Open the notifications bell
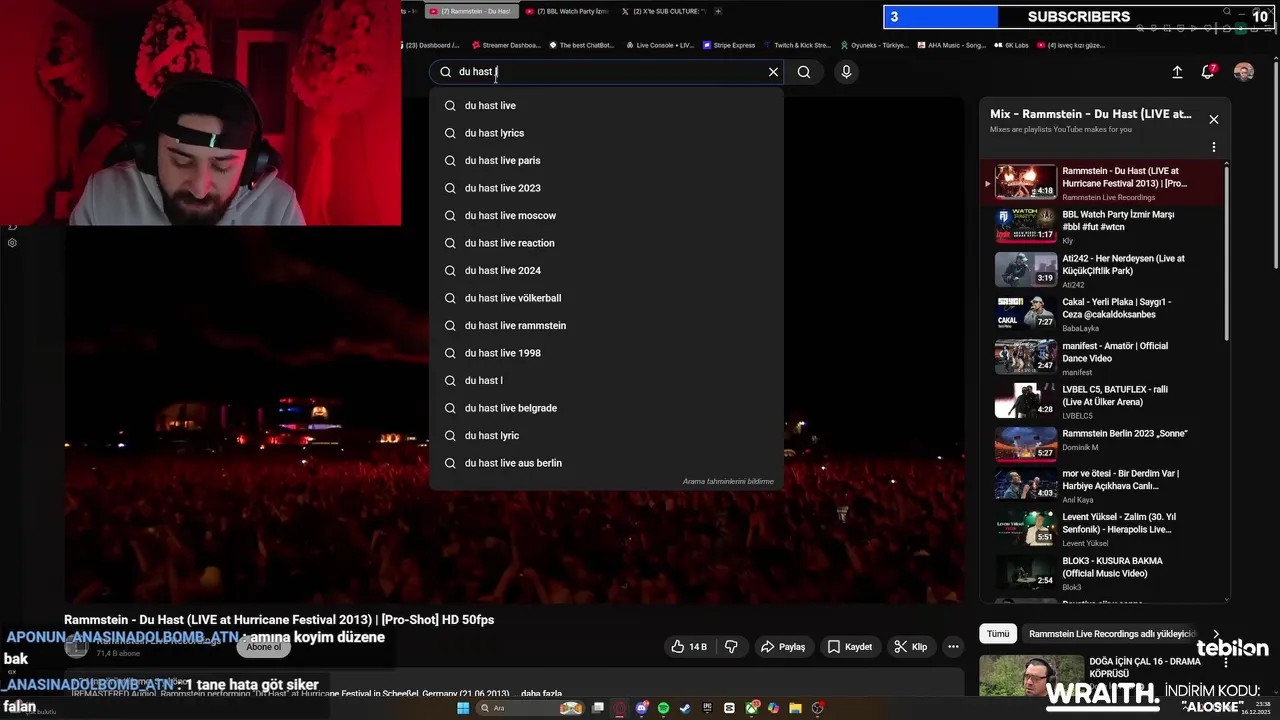Screen dimensions: 1280x720 [1208, 72]
